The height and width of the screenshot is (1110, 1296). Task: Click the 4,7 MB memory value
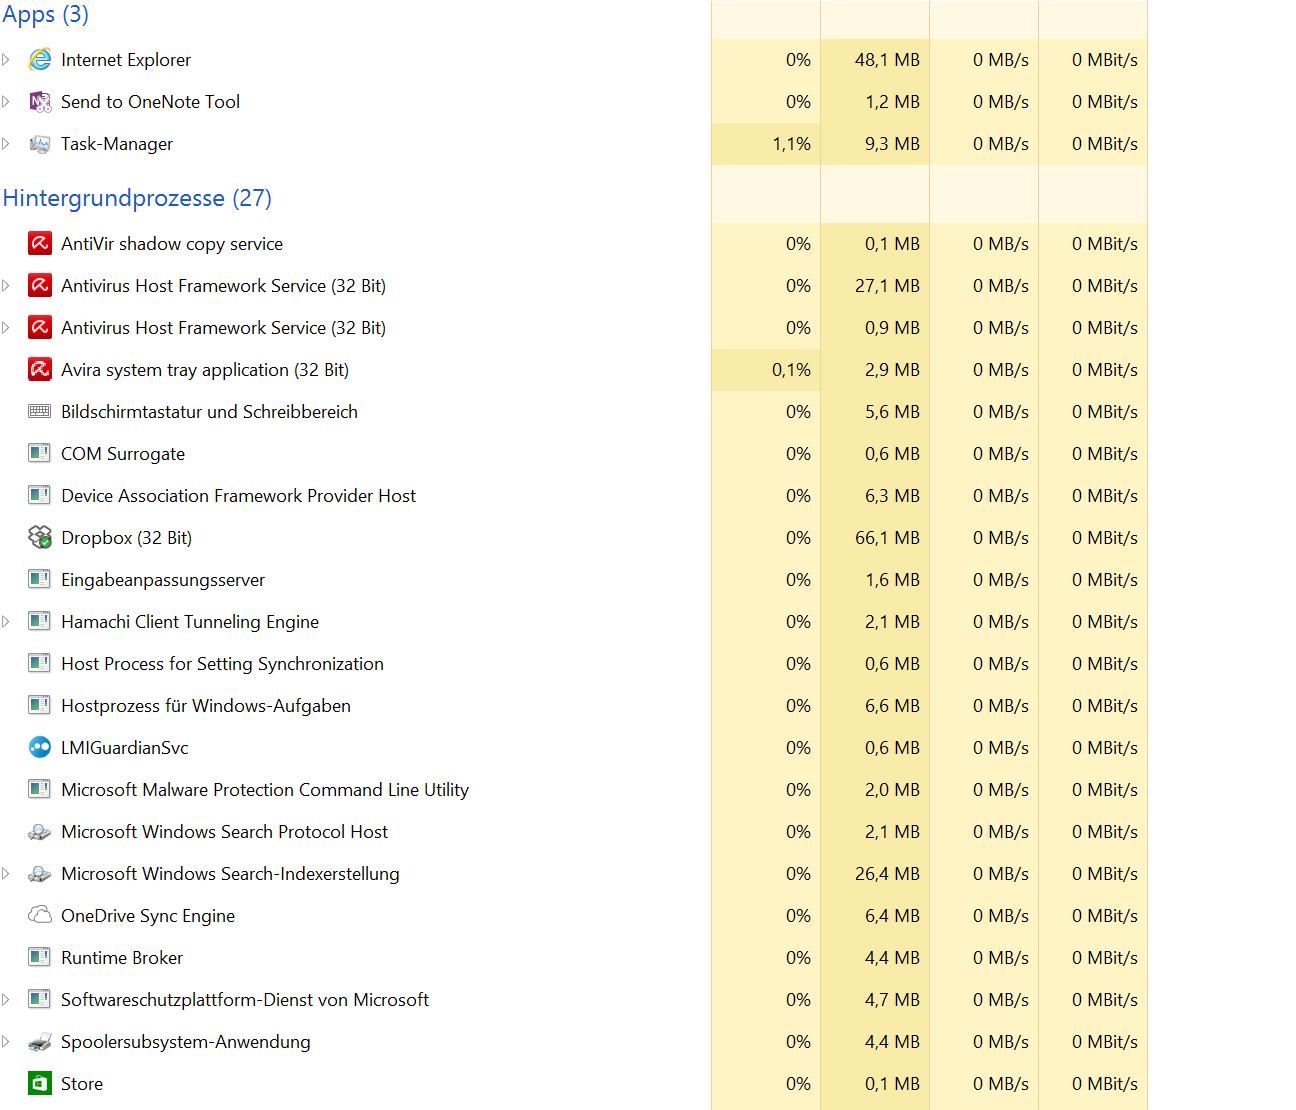[892, 1000]
